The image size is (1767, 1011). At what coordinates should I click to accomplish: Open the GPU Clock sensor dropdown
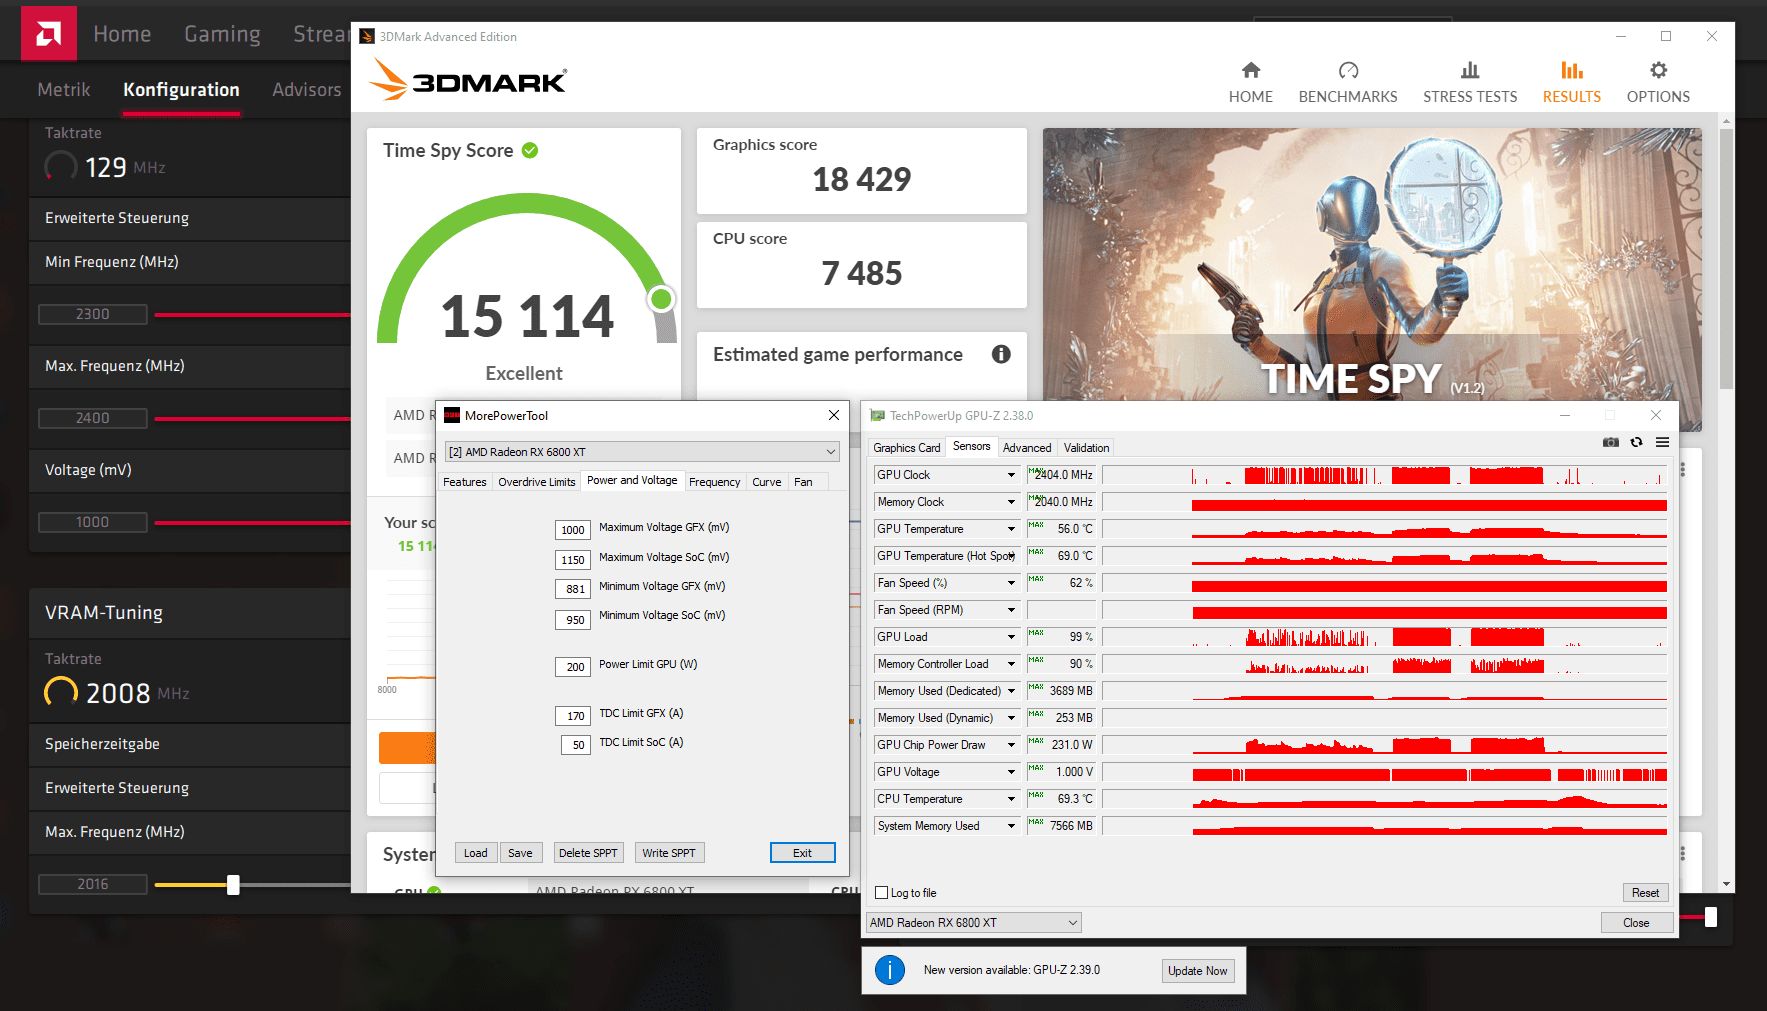tap(1011, 475)
